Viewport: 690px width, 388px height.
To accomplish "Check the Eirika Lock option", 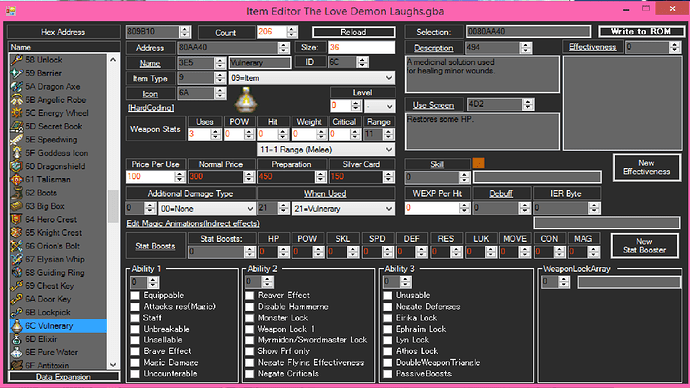I will (388, 318).
